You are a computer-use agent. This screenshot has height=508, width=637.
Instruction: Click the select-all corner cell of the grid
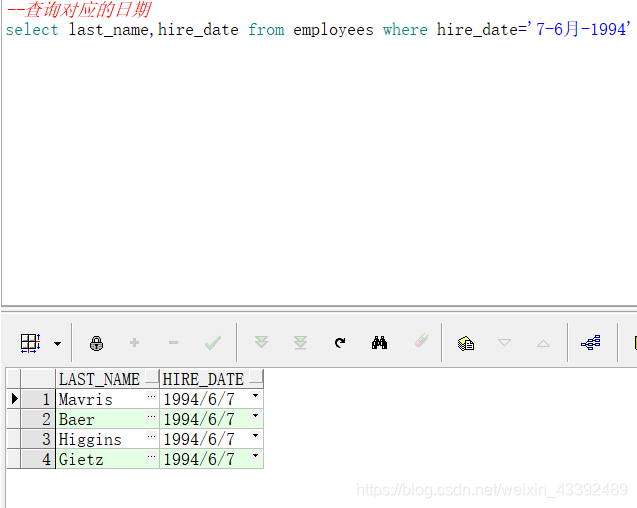point(38,379)
